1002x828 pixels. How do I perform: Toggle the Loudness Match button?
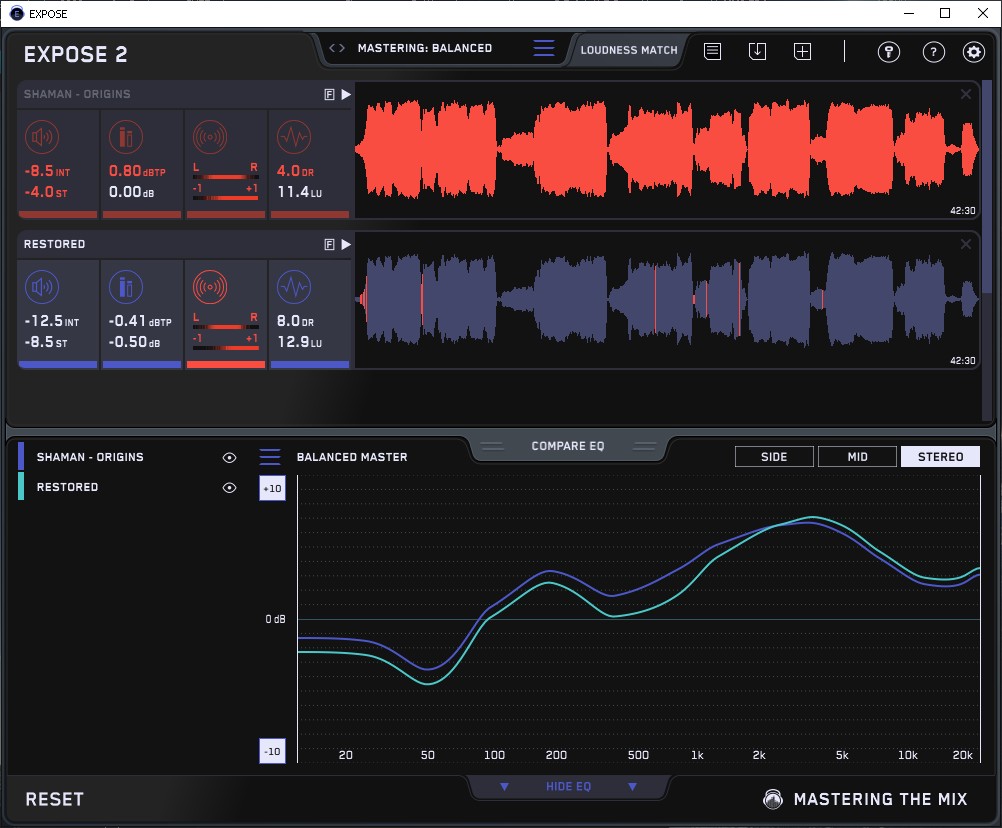coord(629,49)
